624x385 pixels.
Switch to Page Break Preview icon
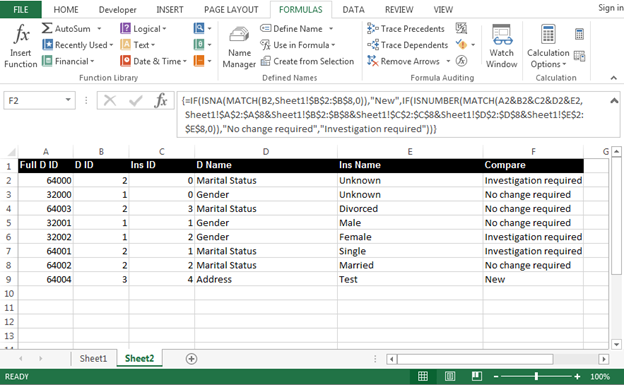[477, 376]
